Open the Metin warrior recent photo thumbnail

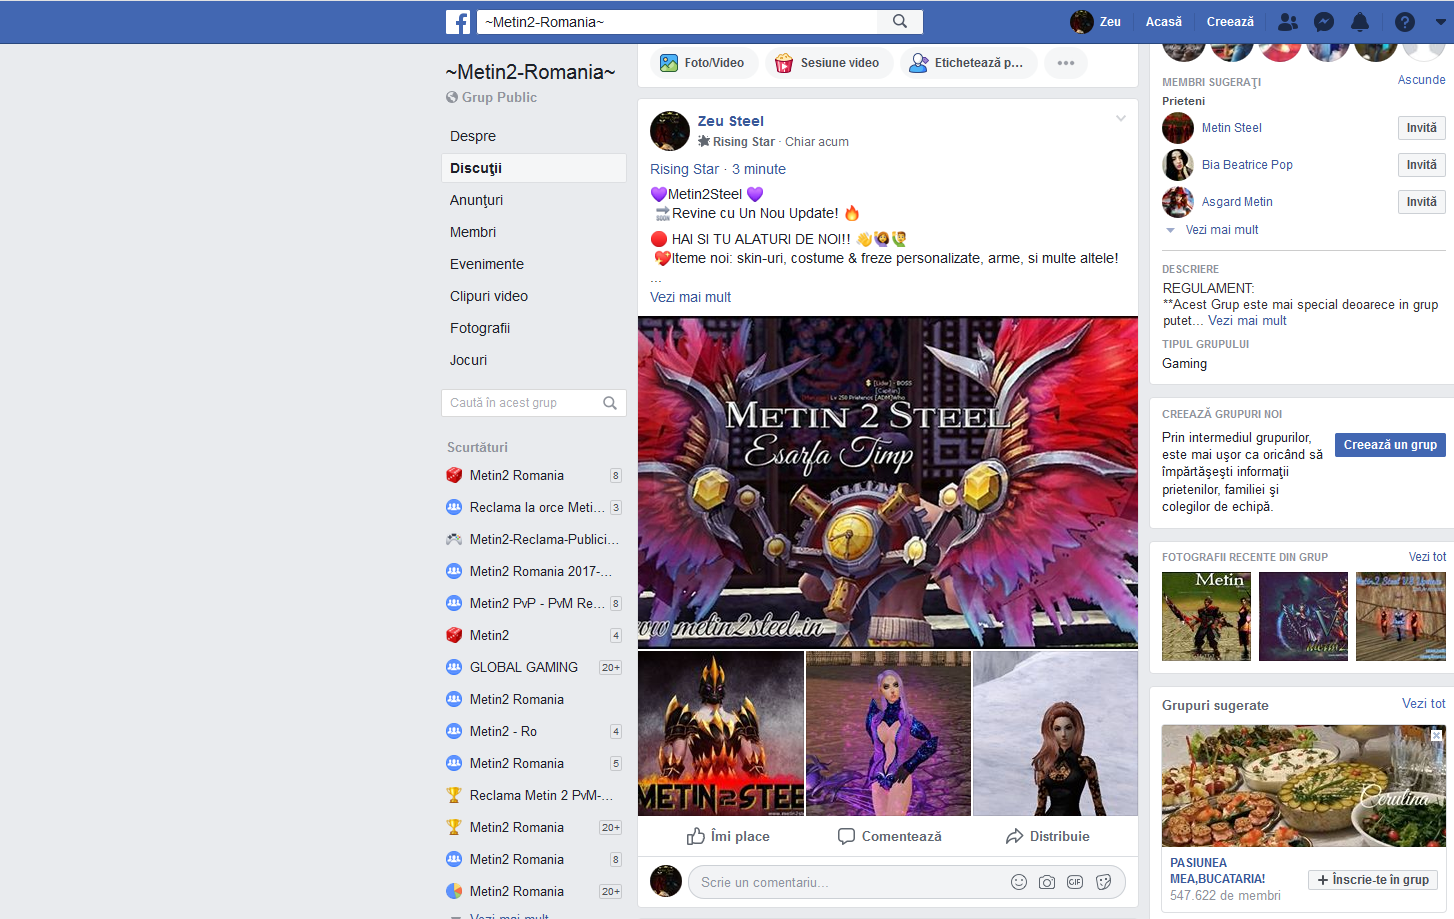(1206, 616)
